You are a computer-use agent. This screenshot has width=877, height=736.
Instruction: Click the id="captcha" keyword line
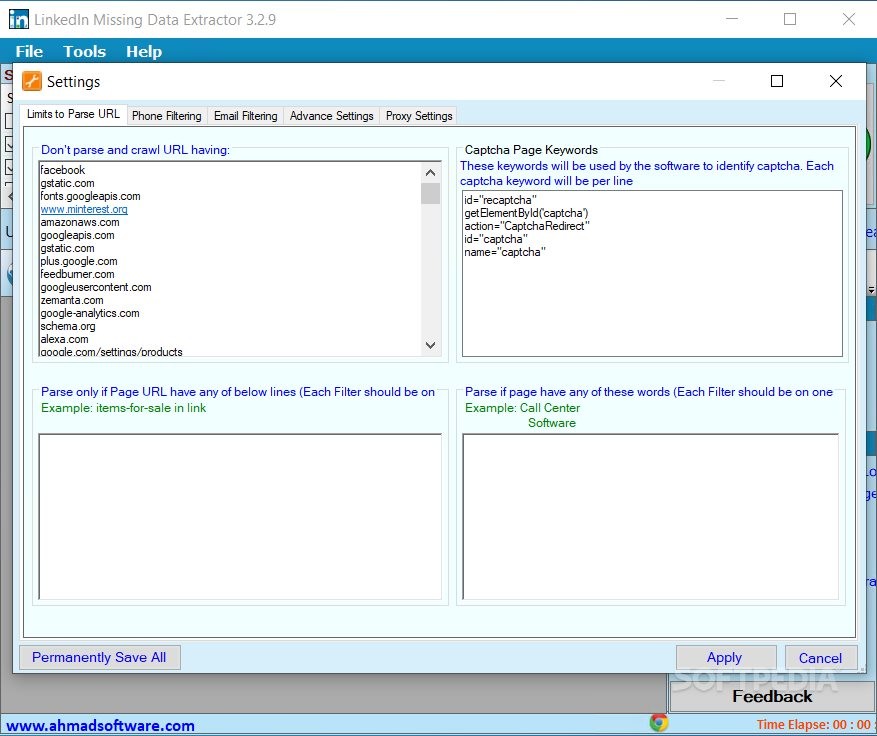496,239
